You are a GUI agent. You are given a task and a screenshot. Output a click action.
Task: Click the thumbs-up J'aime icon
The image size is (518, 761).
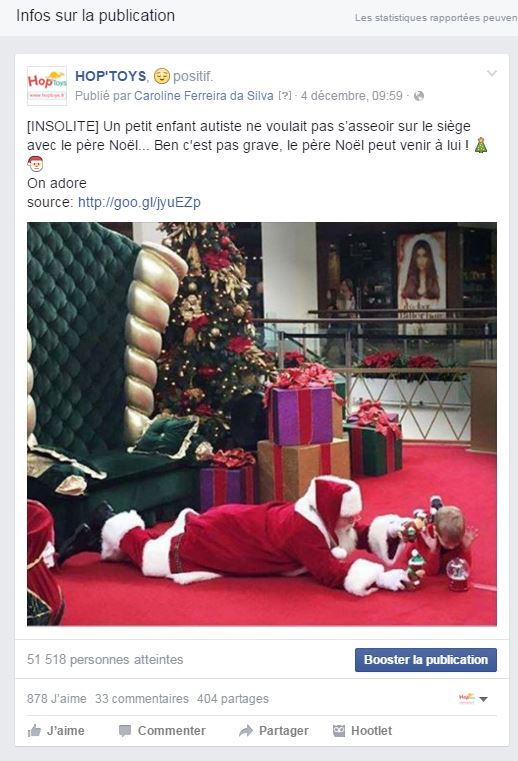point(34,730)
